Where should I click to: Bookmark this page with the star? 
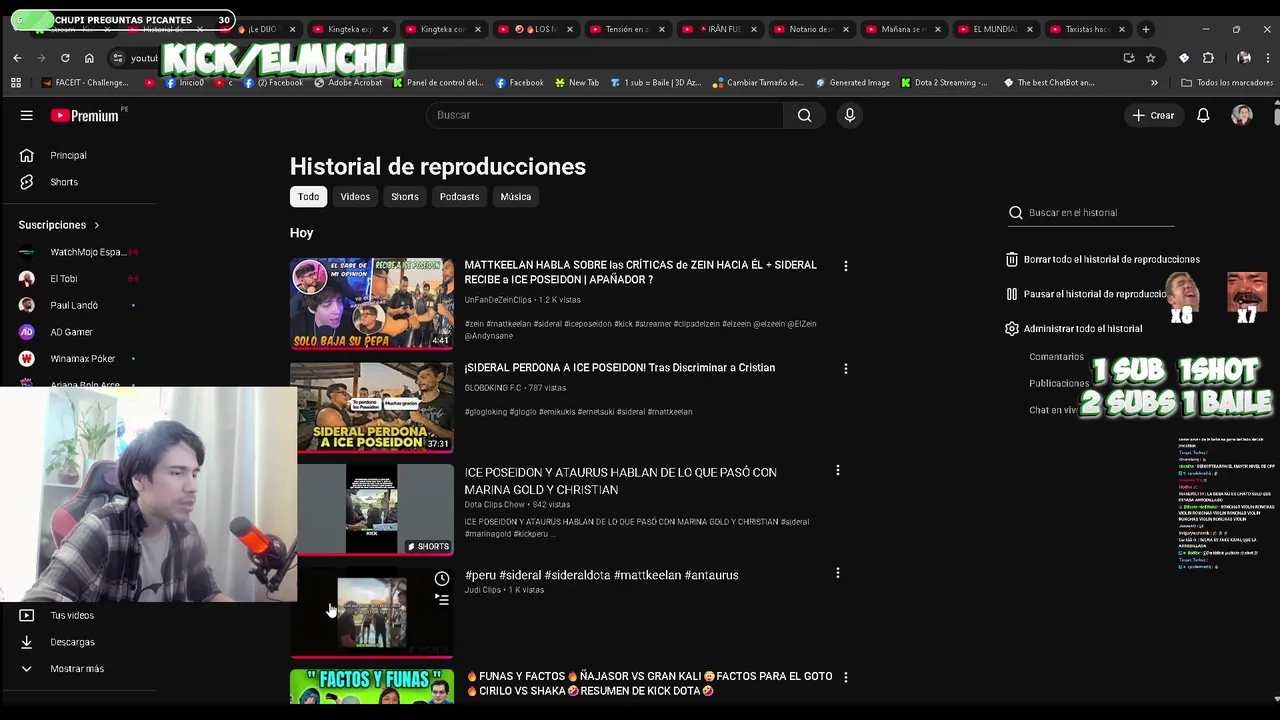coord(1150,58)
